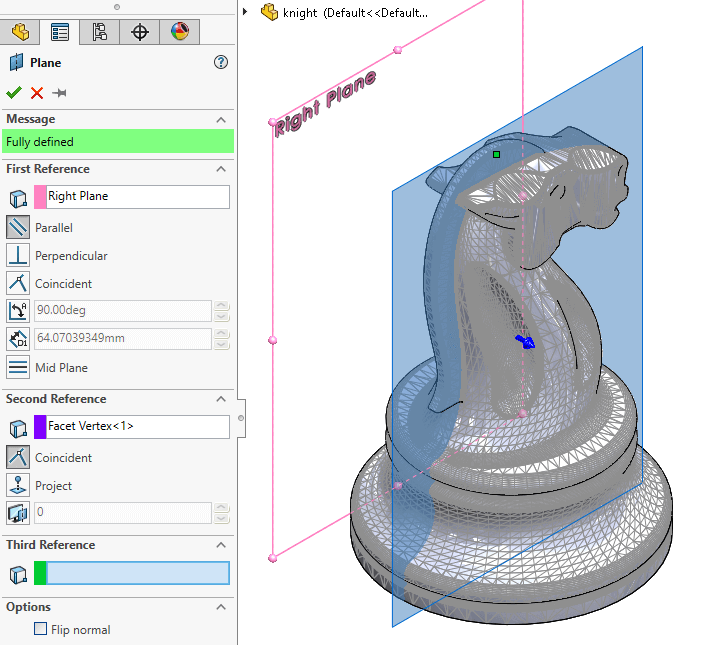This screenshot has height=645, width=723.
Task: Choose Mid Plane option icon
Action: pos(18,367)
